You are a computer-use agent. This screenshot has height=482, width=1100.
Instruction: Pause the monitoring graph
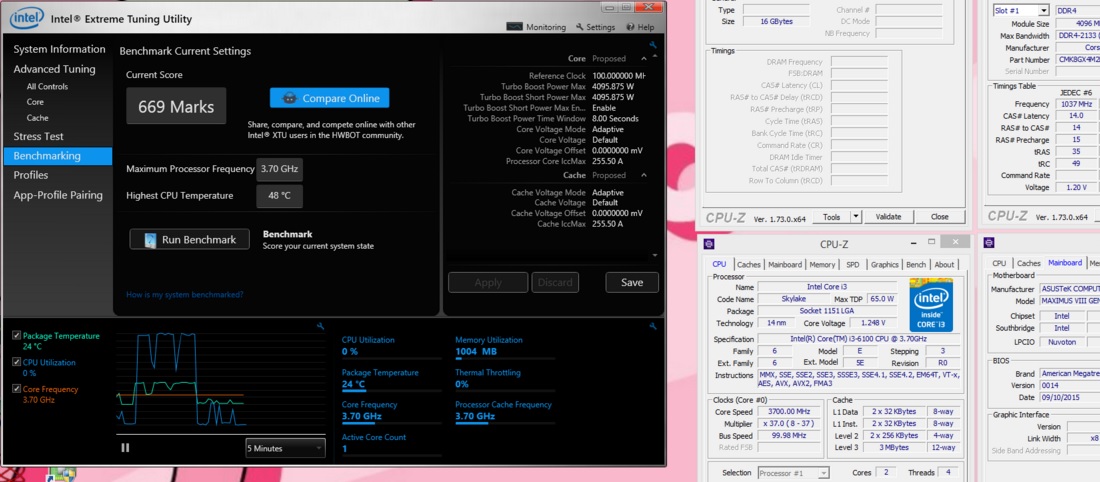pyautogui.click(x=125, y=447)
